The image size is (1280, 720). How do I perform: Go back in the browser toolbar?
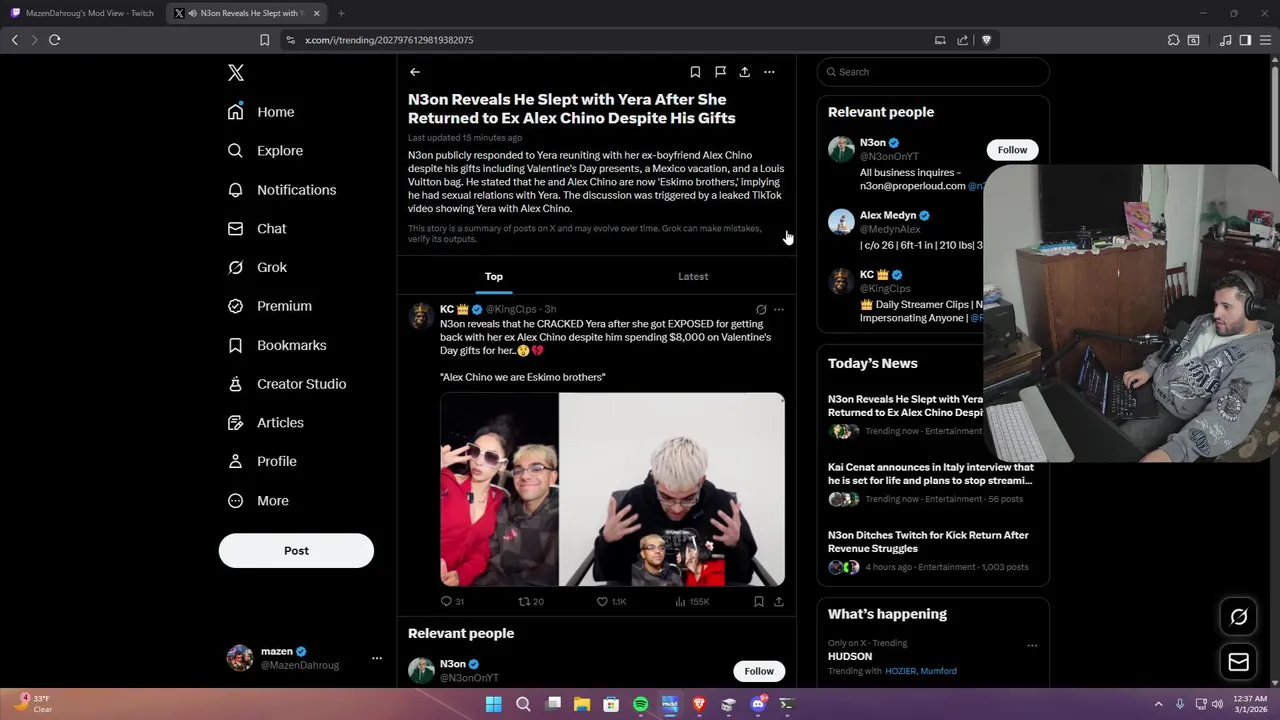(x=14, y=40)
